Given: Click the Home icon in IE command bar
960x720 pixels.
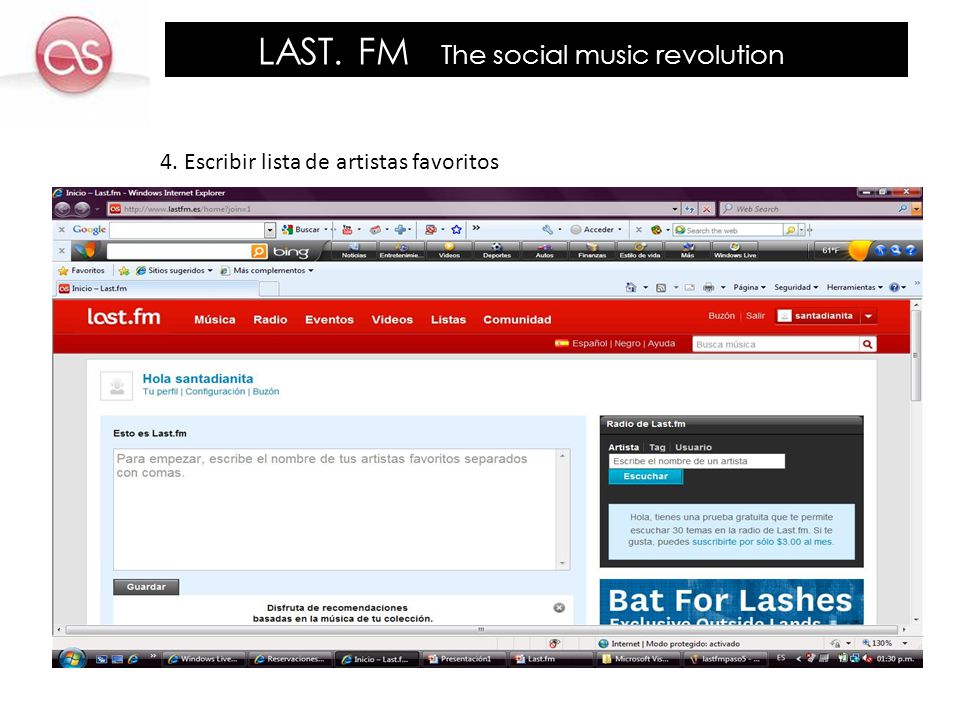Looking at the screenshot, I should point(631,287).
